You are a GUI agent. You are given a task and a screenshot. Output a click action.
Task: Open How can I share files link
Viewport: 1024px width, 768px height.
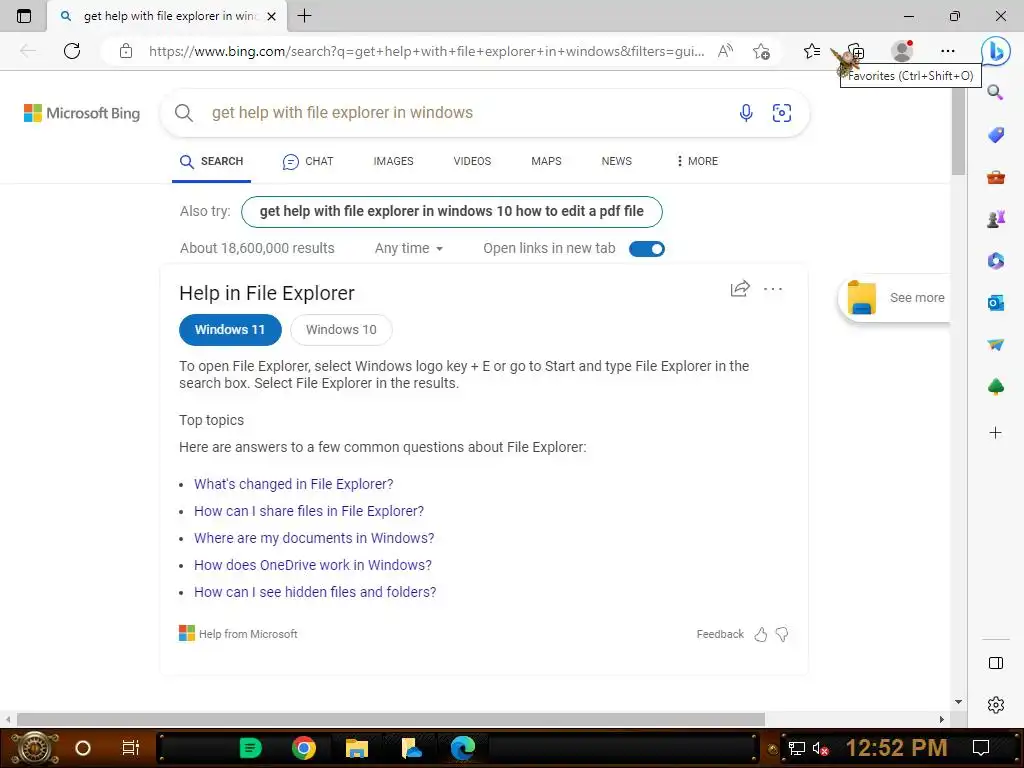(309, 511)
